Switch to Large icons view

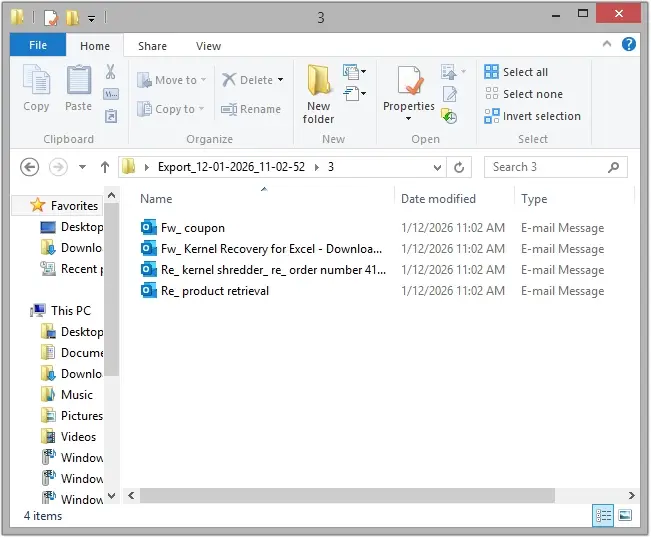(625, 516)
